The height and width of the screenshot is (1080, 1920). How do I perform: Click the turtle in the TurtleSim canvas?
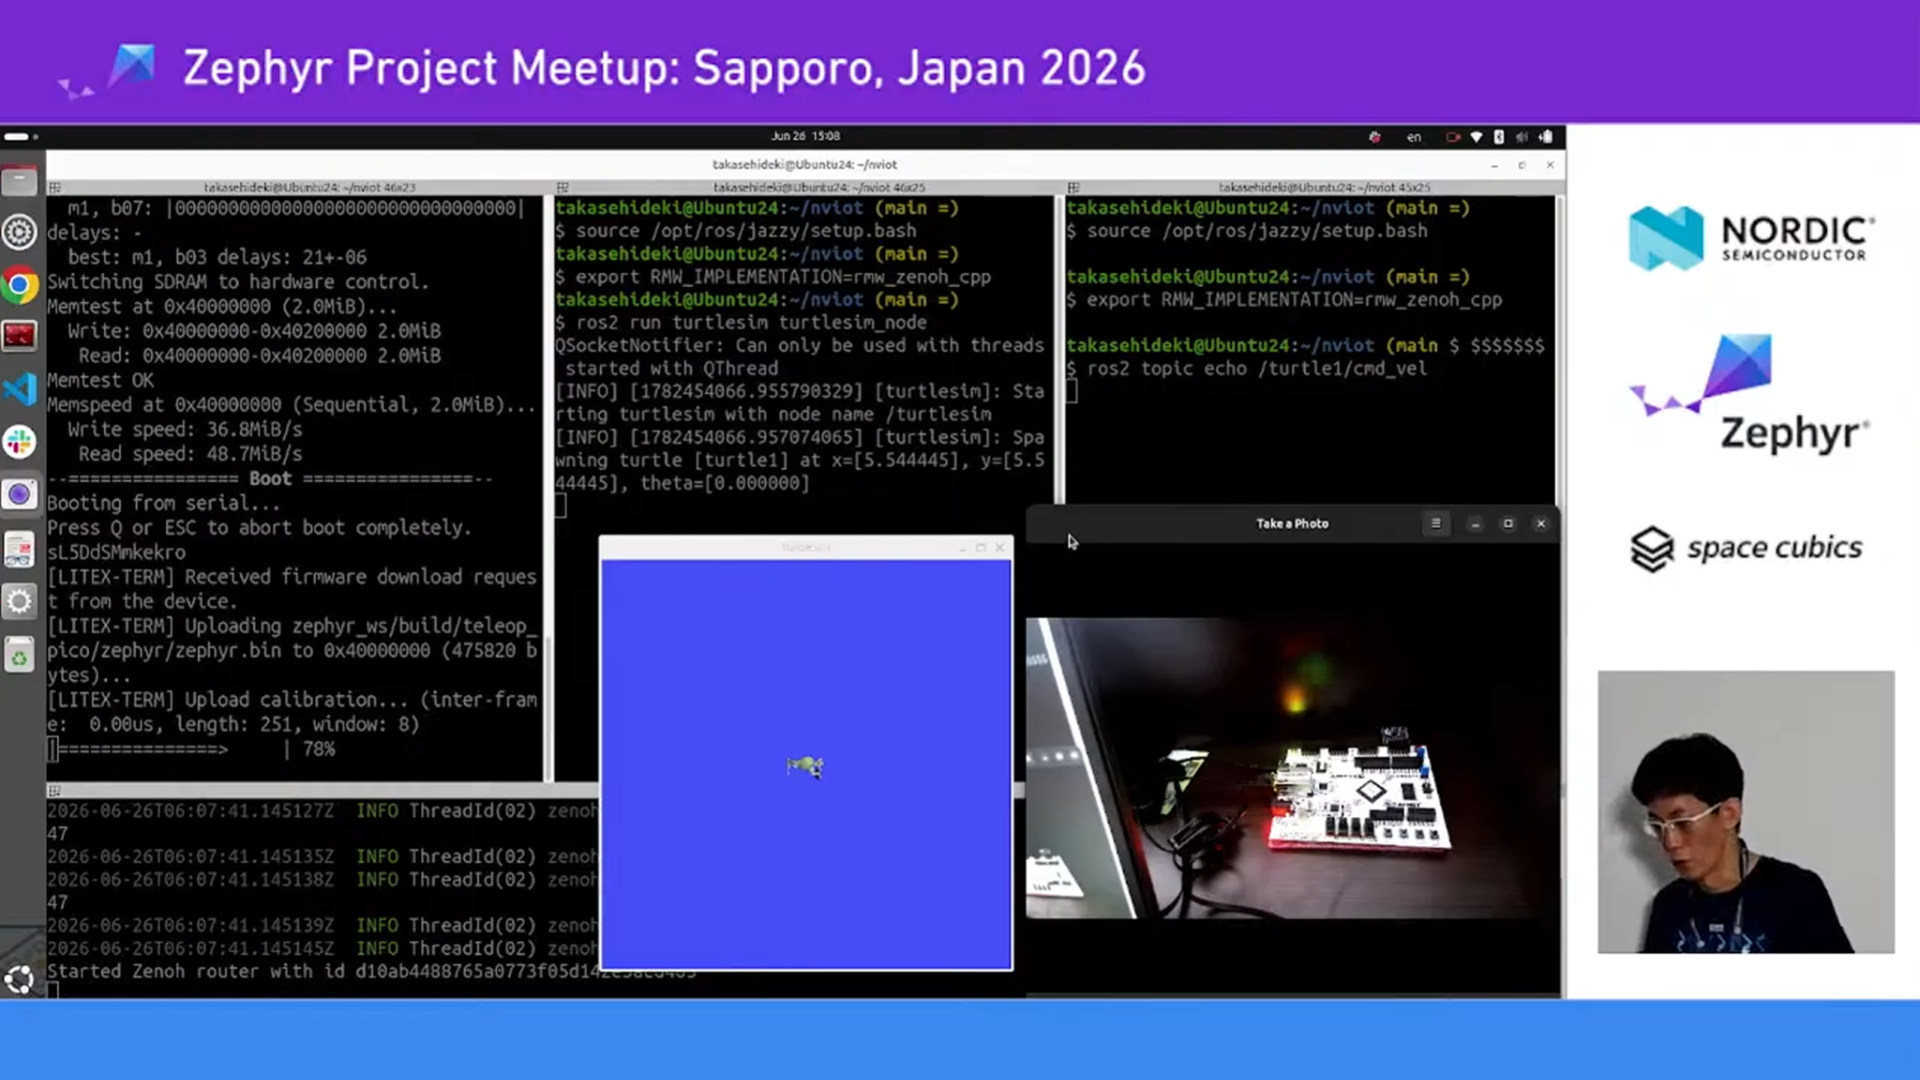[x=805, y=767]
